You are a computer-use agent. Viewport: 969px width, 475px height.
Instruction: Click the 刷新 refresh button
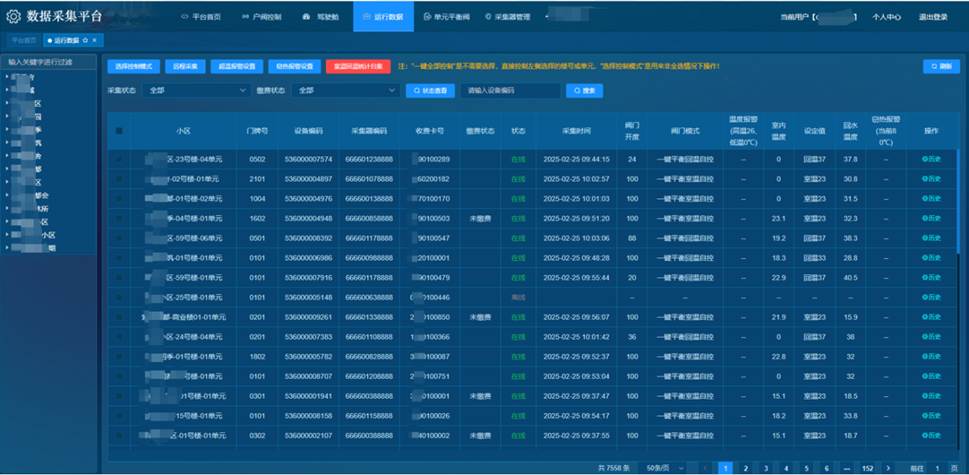pos(941,66)
